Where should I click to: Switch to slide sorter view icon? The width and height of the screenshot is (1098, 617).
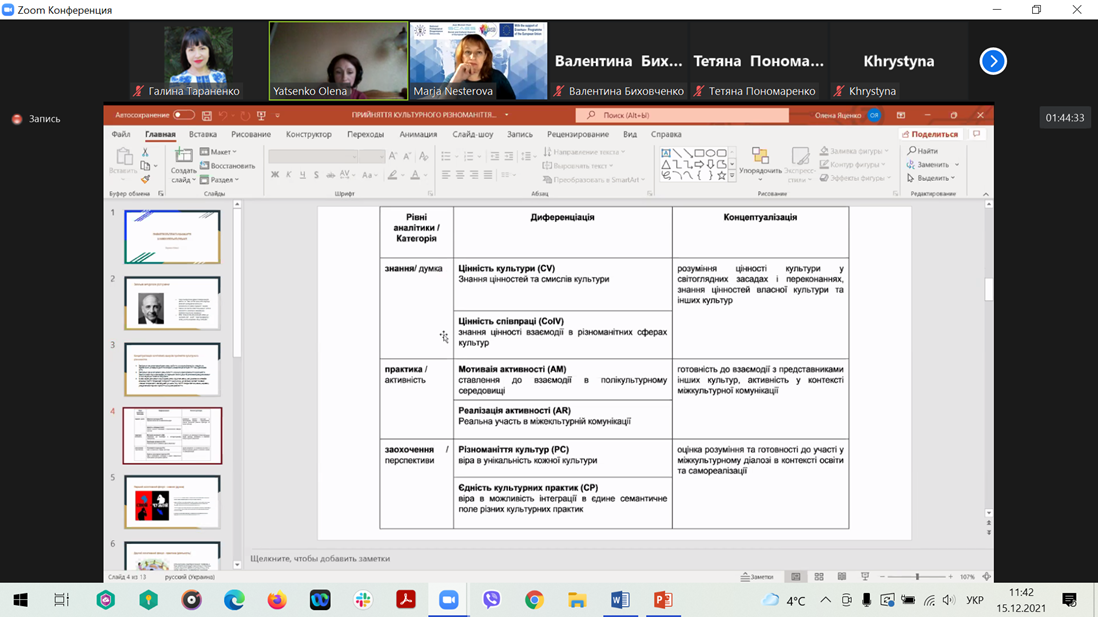tap(819, 577)
